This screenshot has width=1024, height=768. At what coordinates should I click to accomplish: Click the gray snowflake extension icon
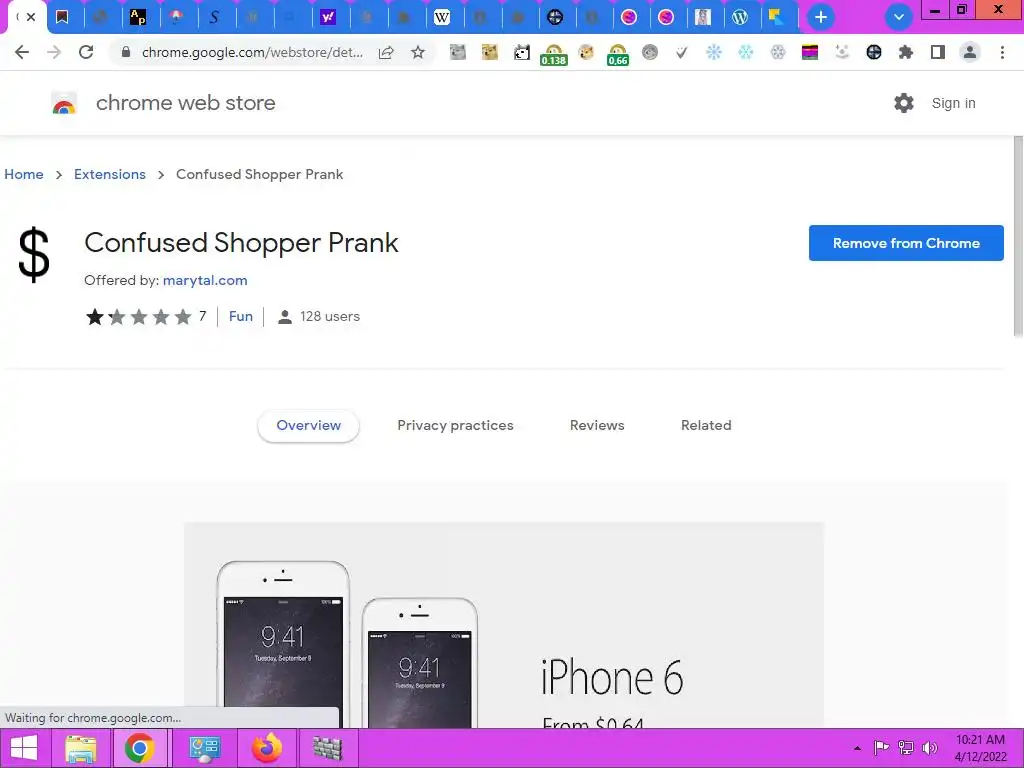tap(777, 52)
